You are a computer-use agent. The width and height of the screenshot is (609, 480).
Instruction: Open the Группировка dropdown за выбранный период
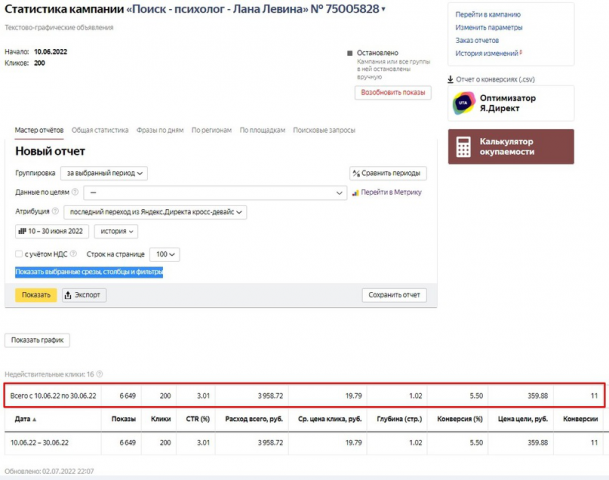click(x=104, y=173)
